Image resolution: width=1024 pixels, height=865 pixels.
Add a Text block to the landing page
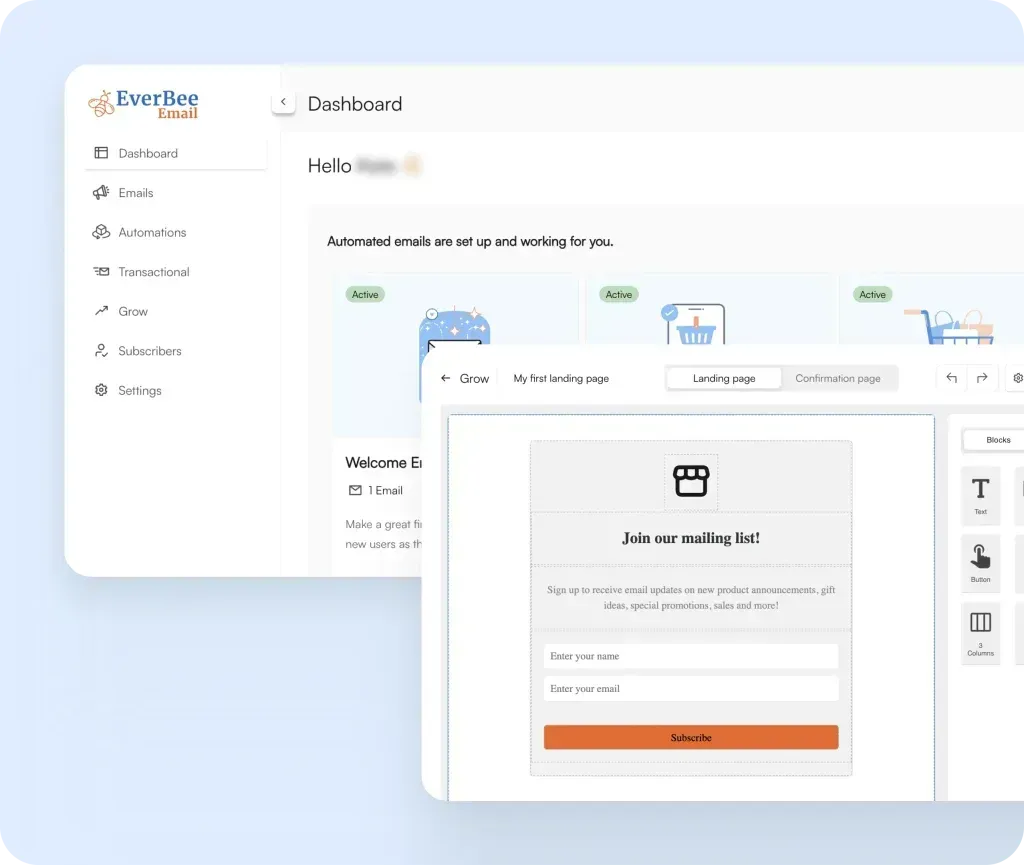tap(980, 495)
